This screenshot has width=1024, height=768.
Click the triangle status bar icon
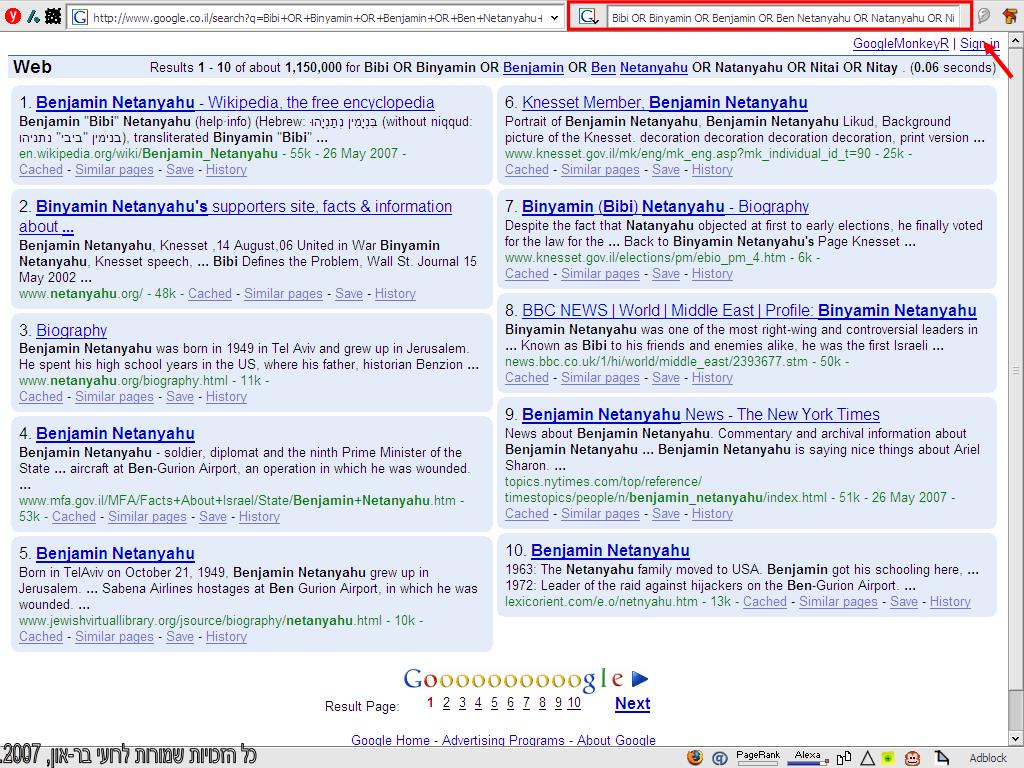point(867,758)
